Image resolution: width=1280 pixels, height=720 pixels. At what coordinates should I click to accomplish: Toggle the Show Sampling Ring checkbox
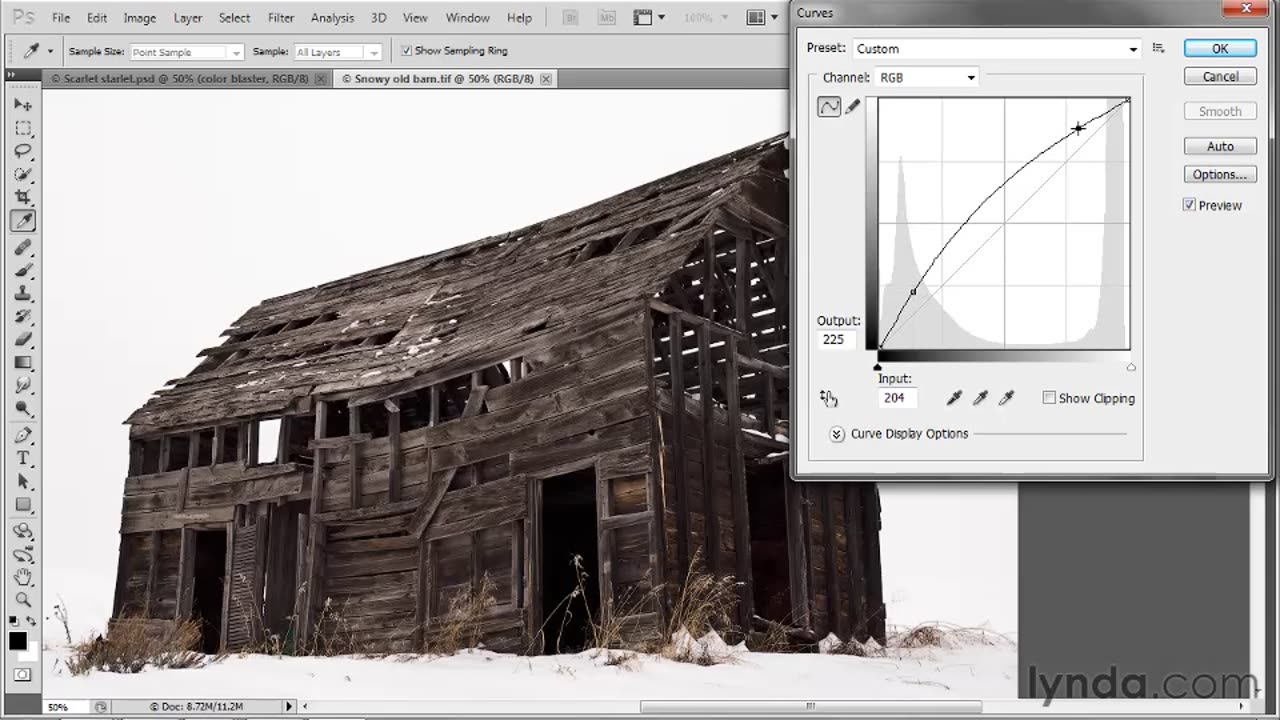(406, 51)
